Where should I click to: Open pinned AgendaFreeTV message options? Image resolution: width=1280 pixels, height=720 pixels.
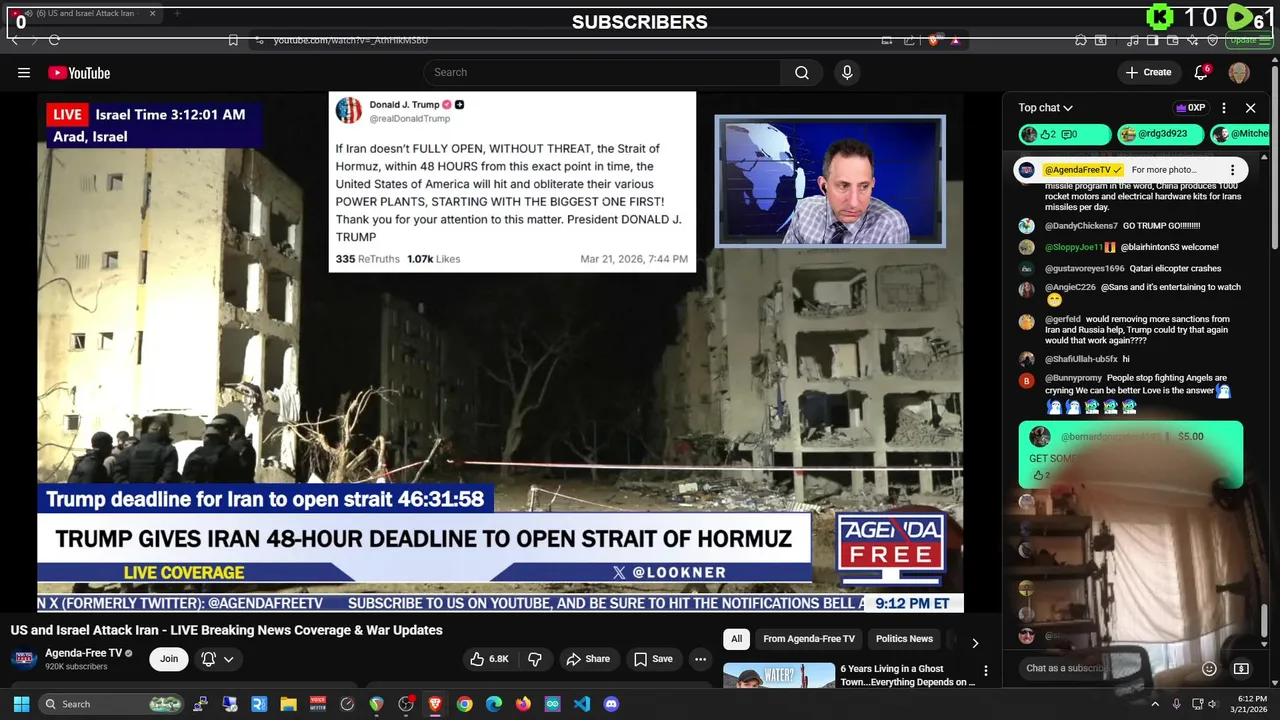(x=1232, y=170)
